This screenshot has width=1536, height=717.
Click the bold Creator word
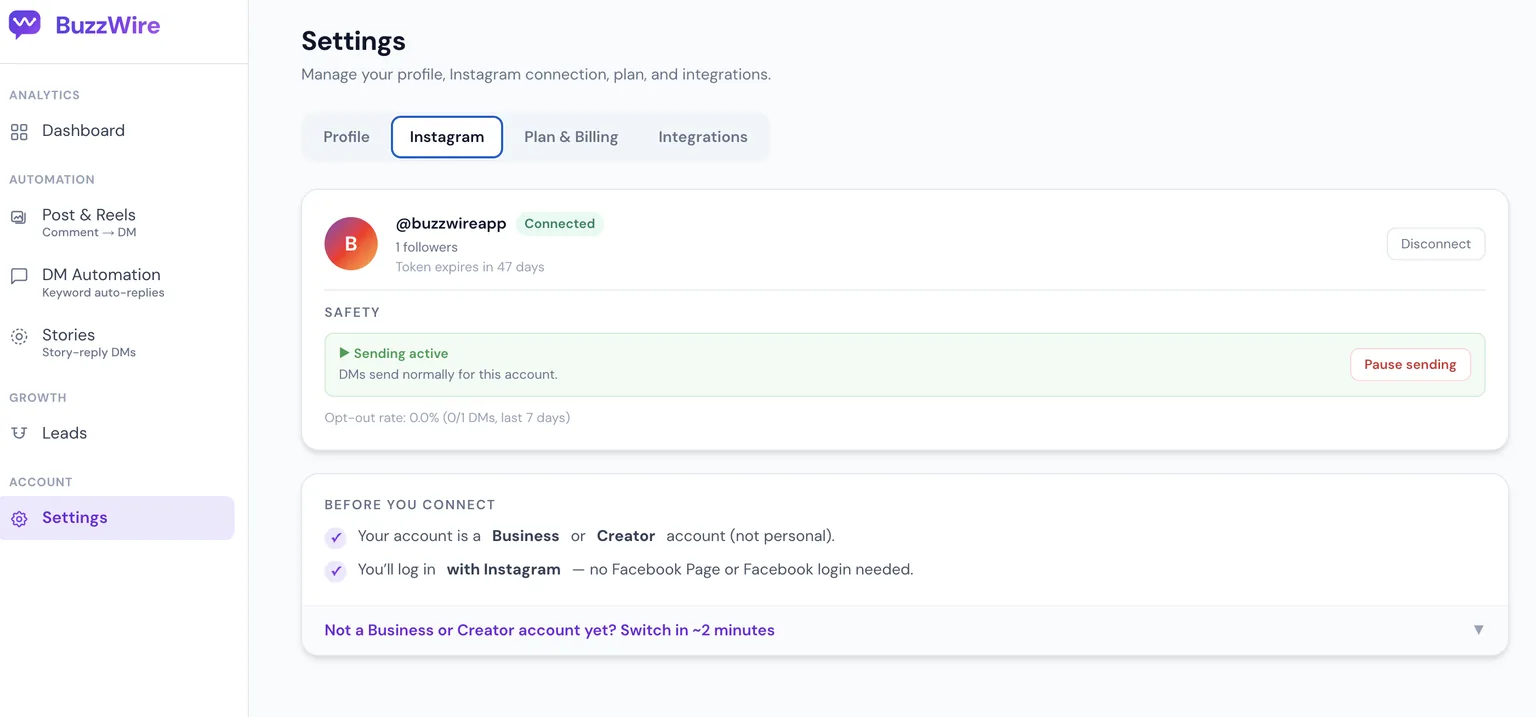[x=626, y=536]
